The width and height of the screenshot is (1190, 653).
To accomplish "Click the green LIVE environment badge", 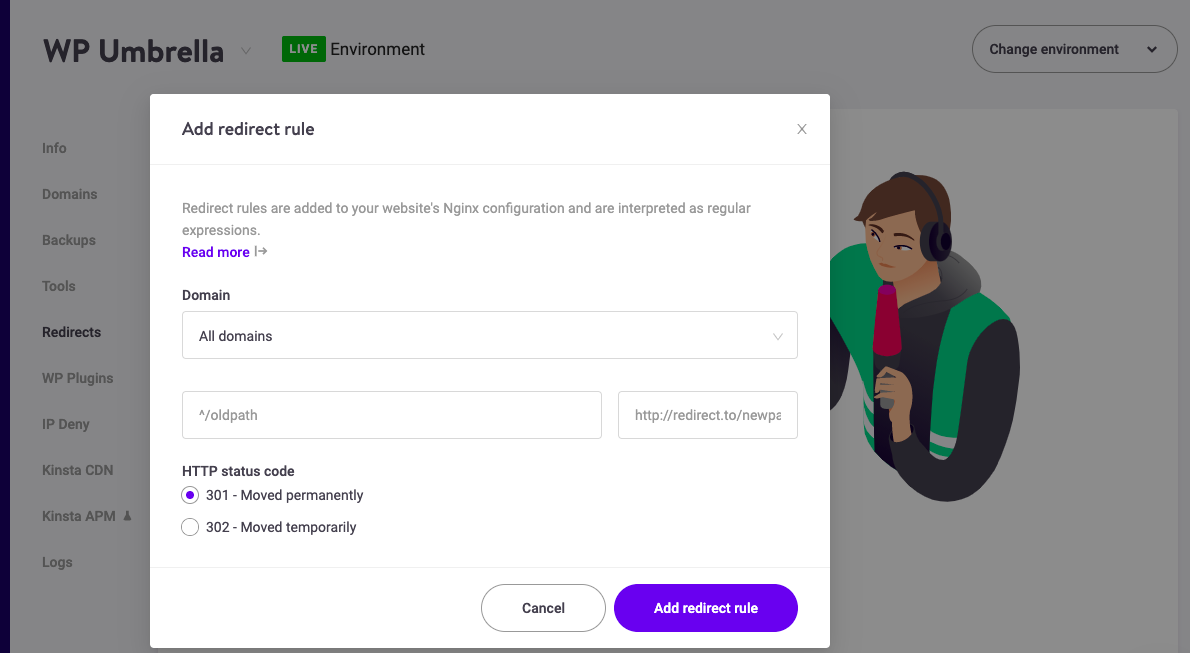I will pyautogui.click(x=304, y=49).
